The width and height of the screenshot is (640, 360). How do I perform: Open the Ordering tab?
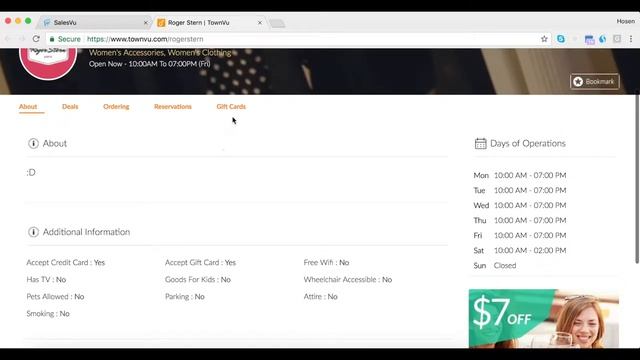click(x=116, y=107)
